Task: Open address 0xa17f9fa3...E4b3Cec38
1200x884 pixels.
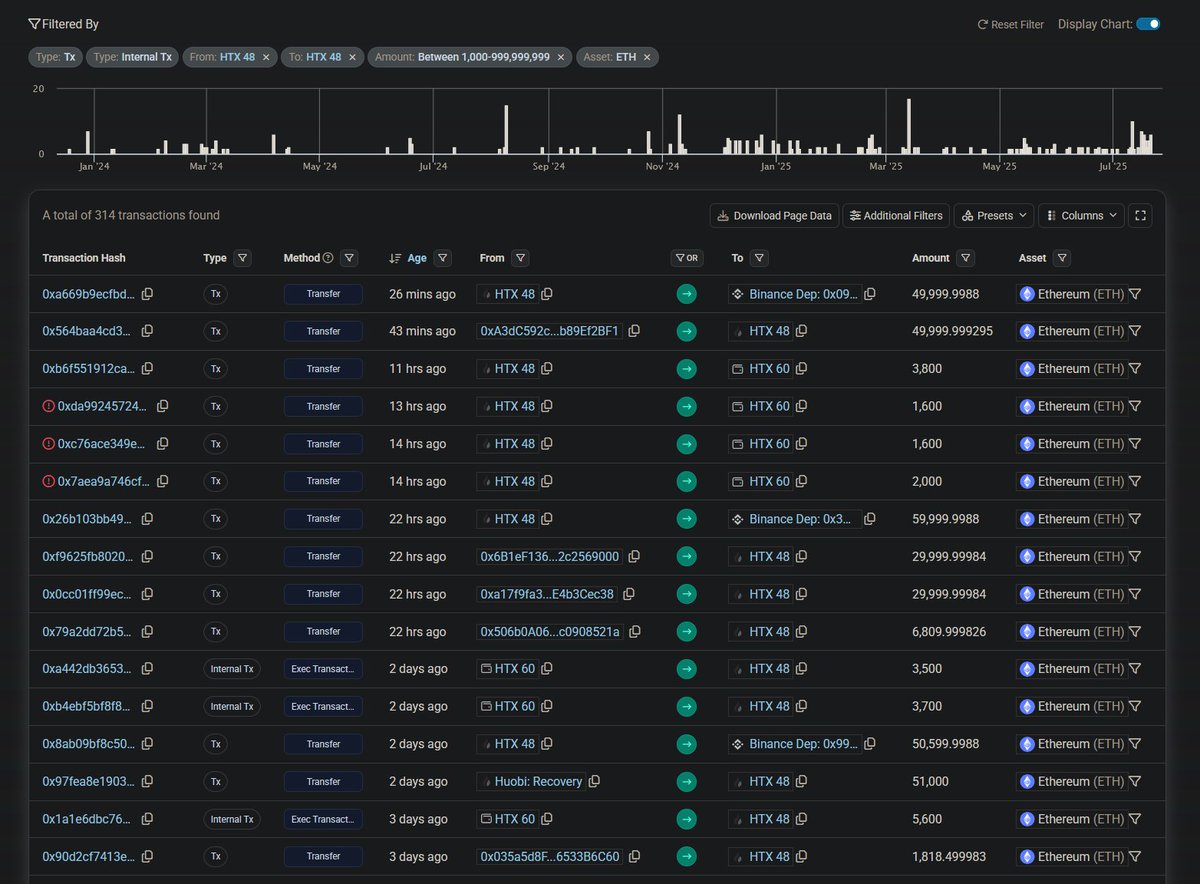Action: pyautogui.click(x=547, y=594)
